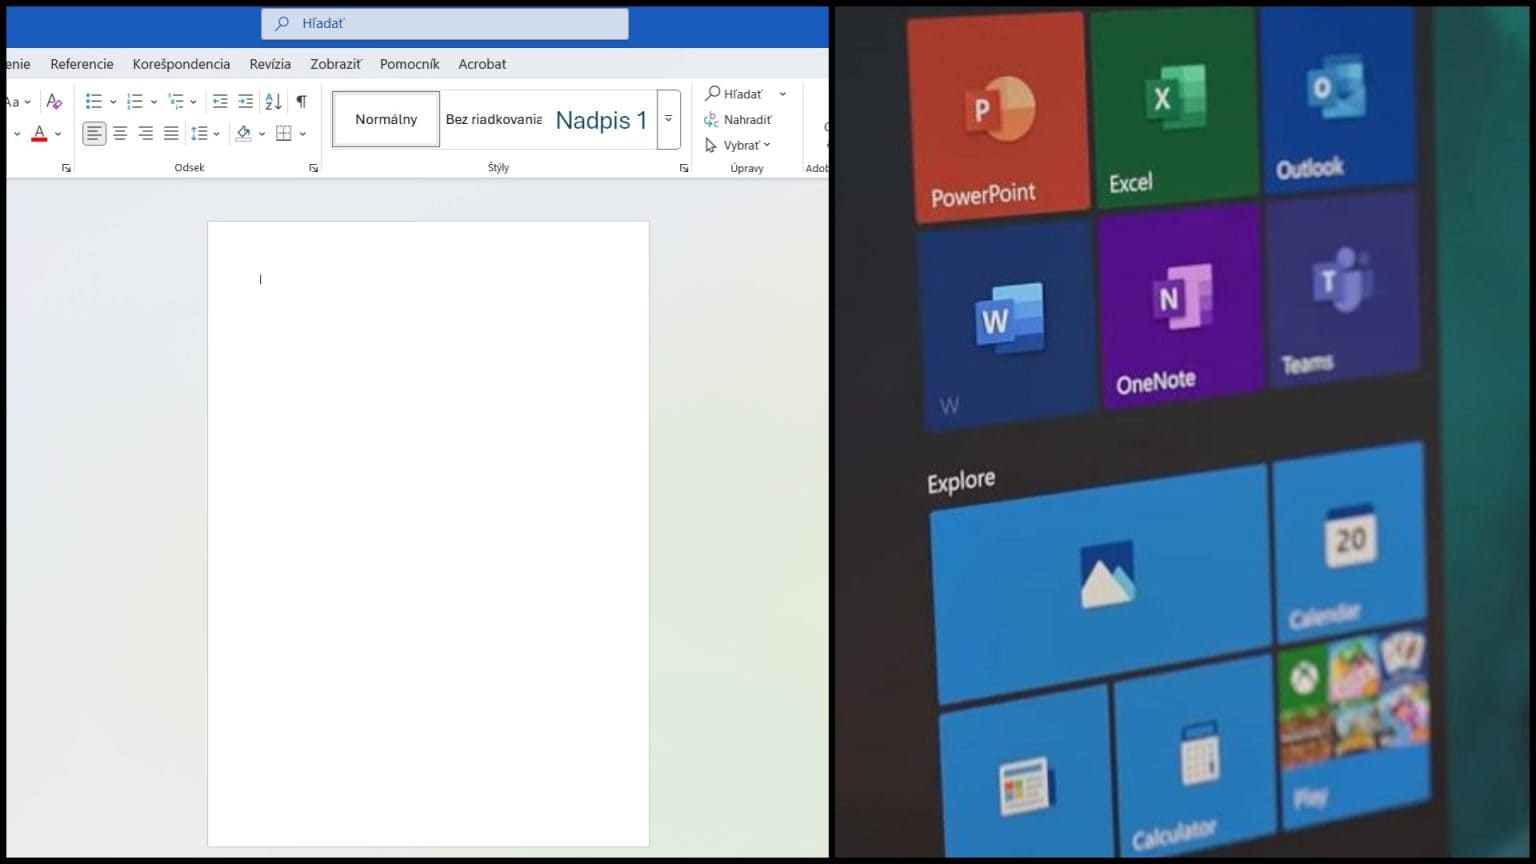Decrease the paragraph indent

(x=220, y=101)
